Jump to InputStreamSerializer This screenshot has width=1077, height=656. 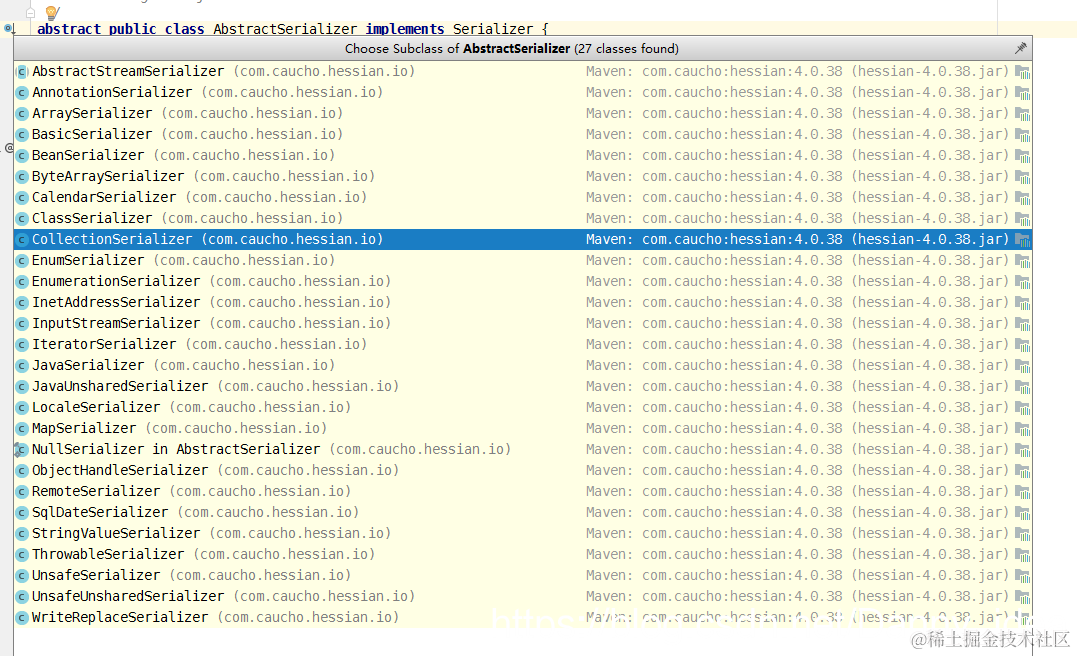click(523, 324)
